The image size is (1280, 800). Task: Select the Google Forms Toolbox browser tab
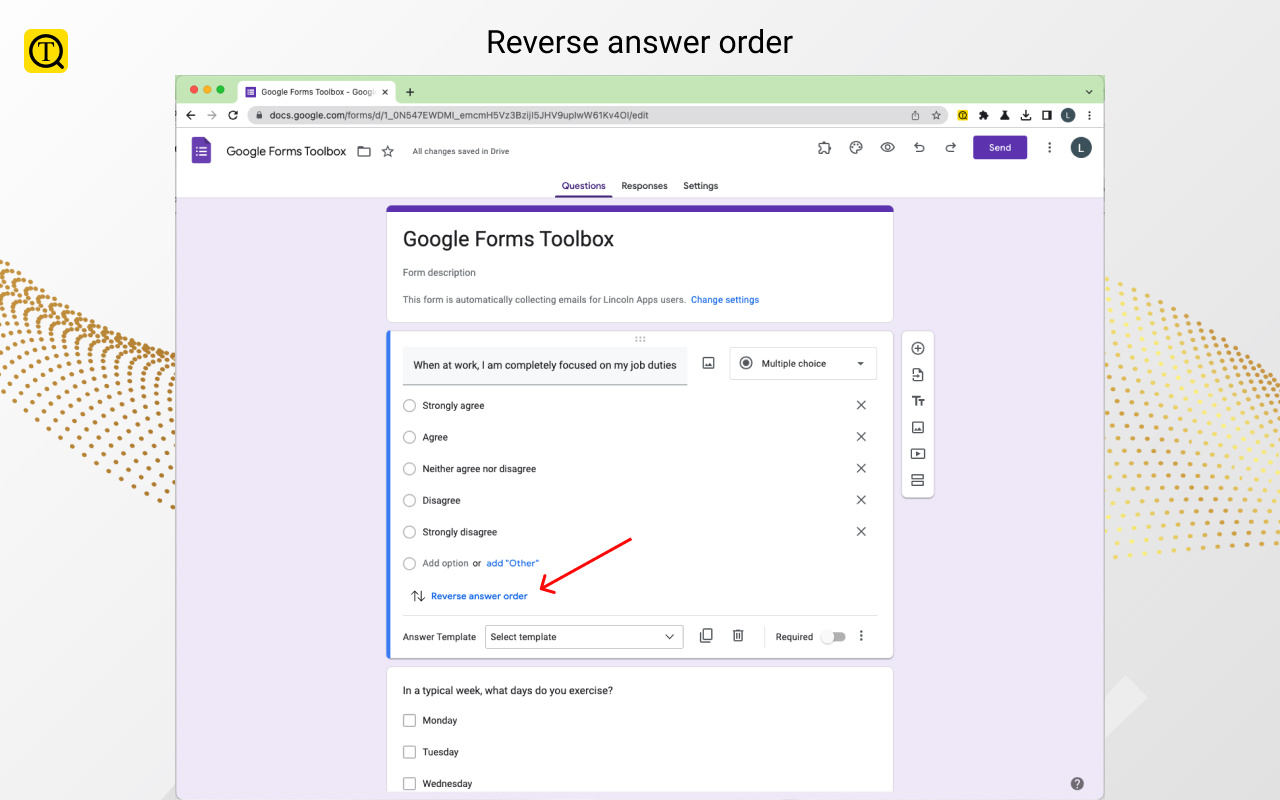coord(317,92)
